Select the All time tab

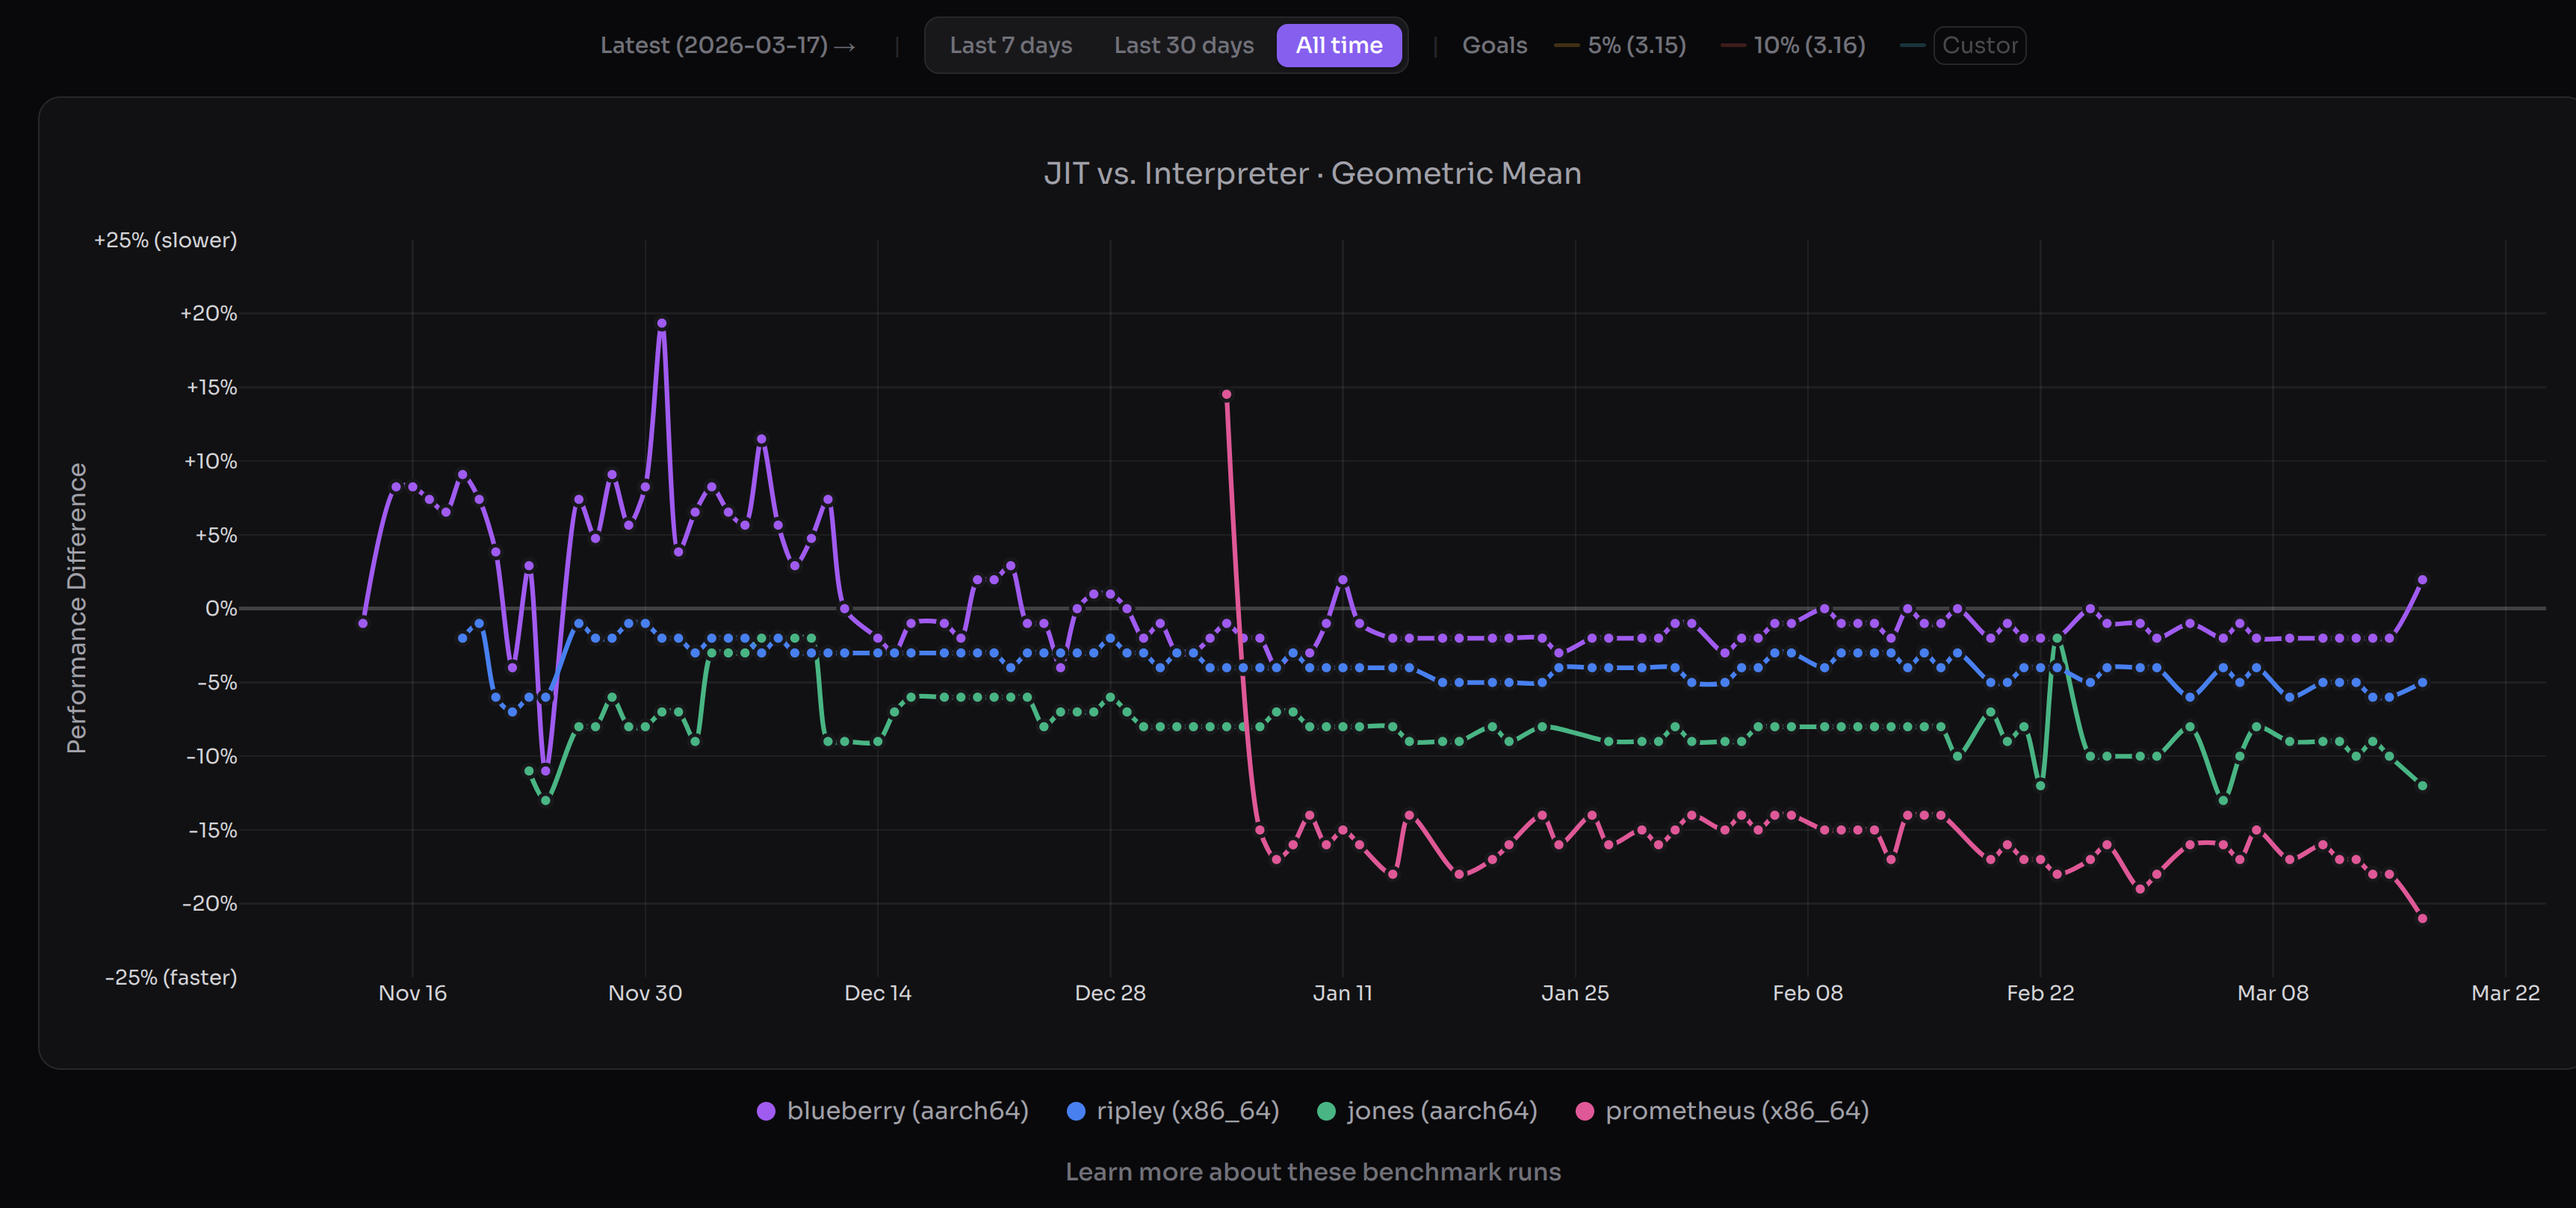pyautogui.click(x=1339, y=45)
